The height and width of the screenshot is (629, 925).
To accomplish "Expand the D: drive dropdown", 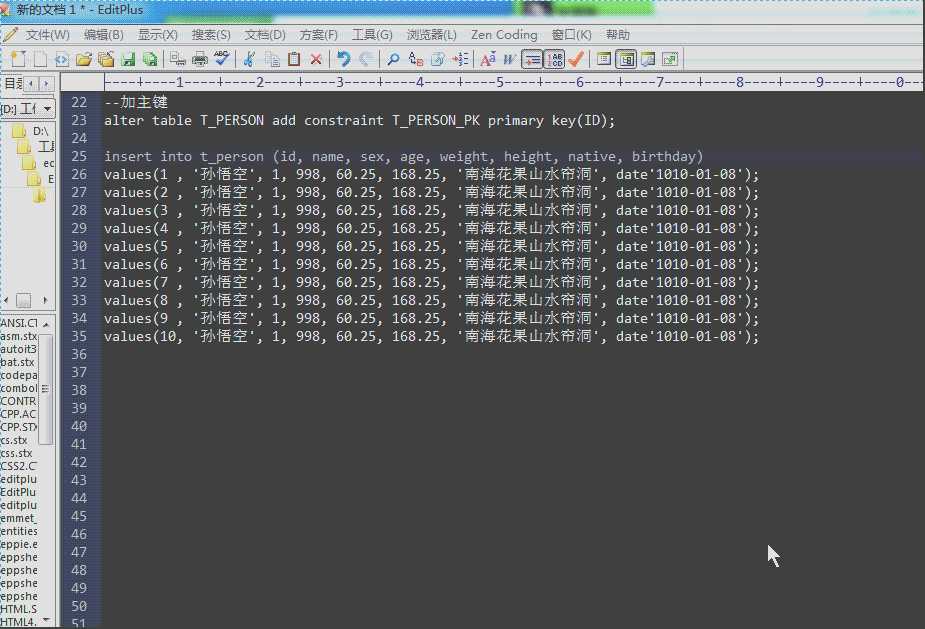I will [x=47, y=109].
